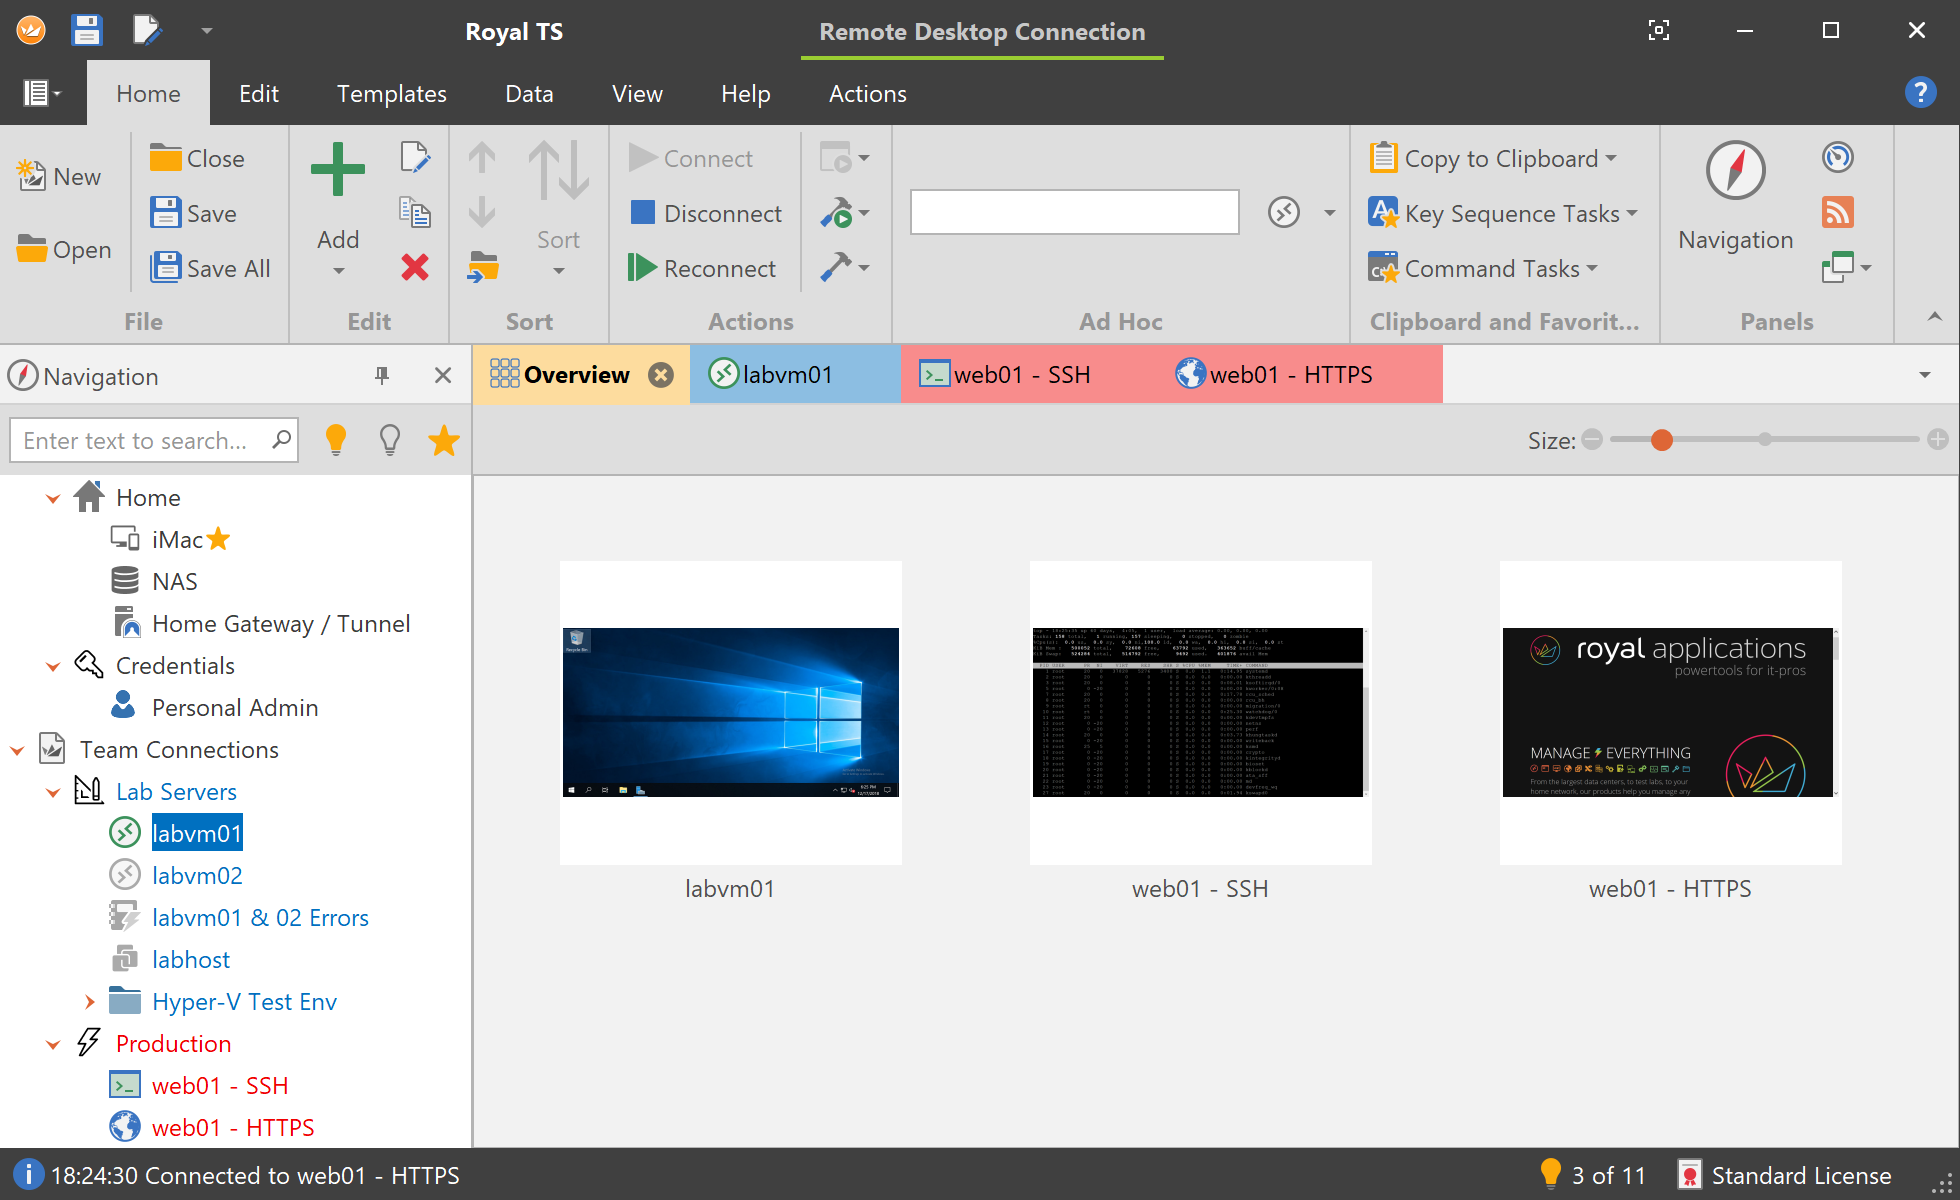Click the Save All disk icon
Viewport: 1960px width, 1200px height.
[x=165, y=268]
